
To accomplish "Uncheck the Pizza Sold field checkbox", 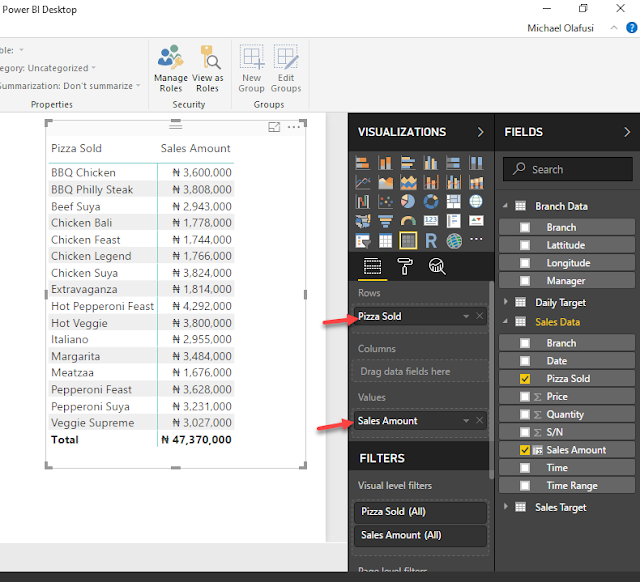I will pos(525,379).
